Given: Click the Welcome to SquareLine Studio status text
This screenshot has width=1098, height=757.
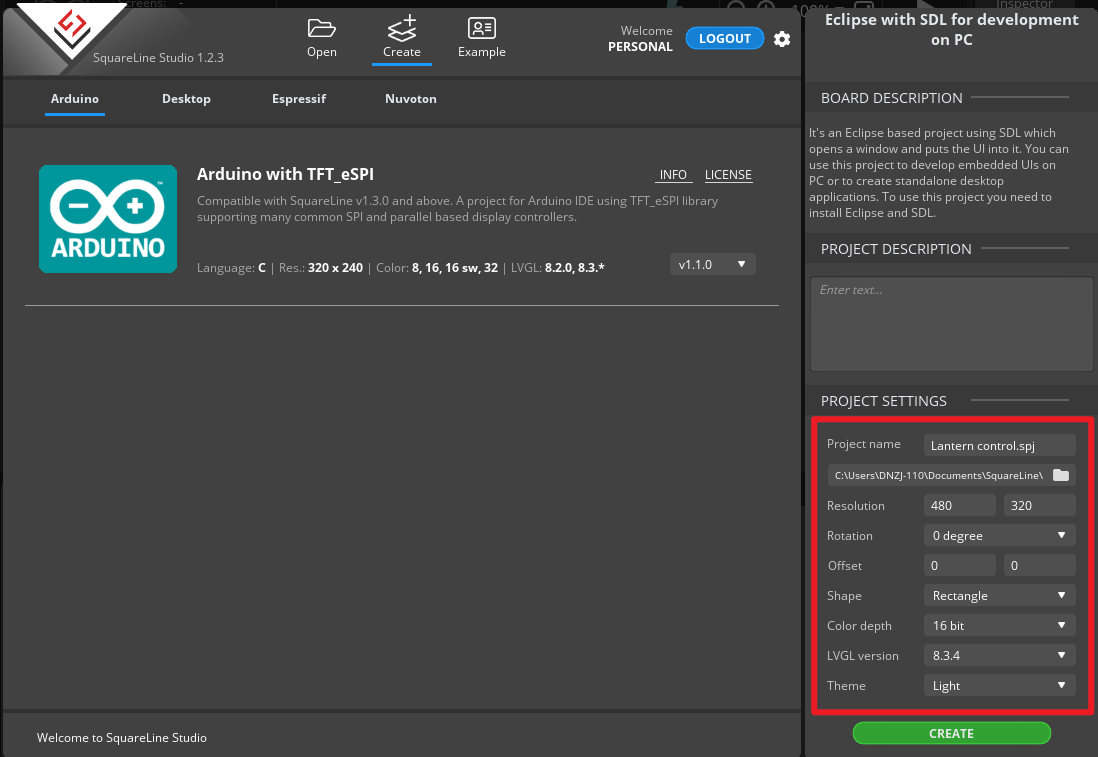Looking at the screenshot, I should click(x=122, y=737).
